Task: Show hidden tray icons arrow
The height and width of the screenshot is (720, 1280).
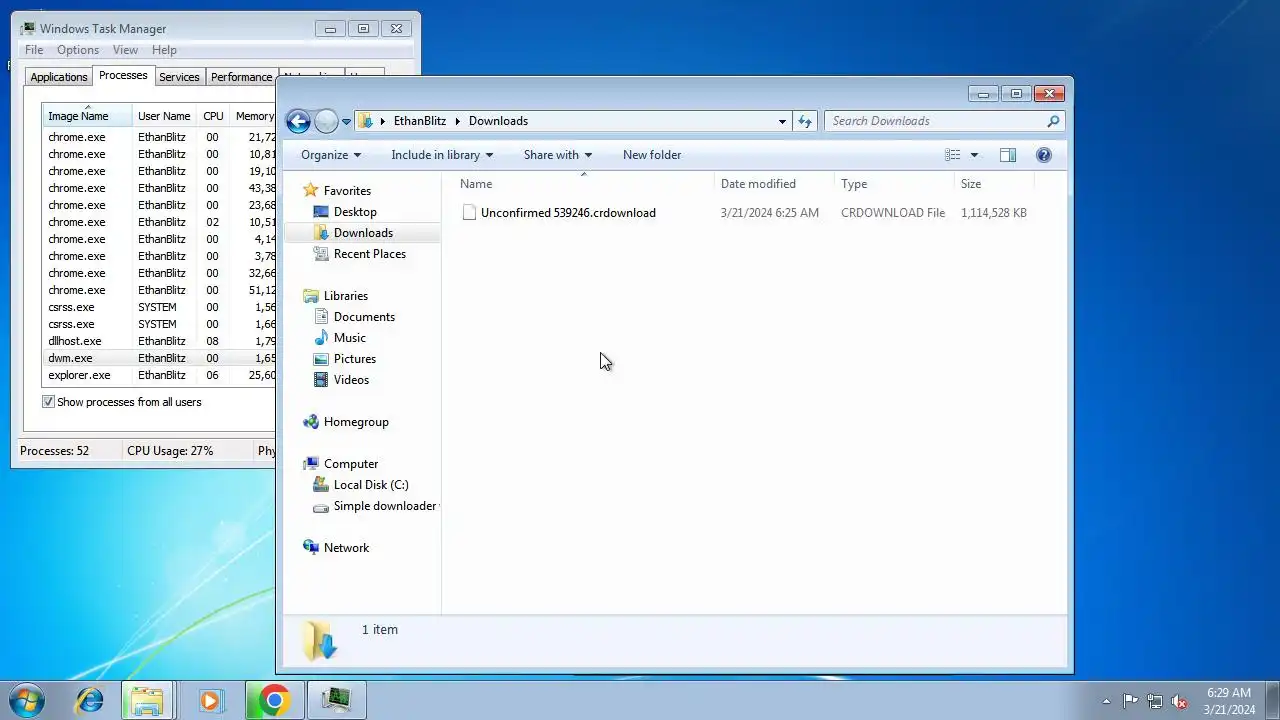Action: [1106, 701]
